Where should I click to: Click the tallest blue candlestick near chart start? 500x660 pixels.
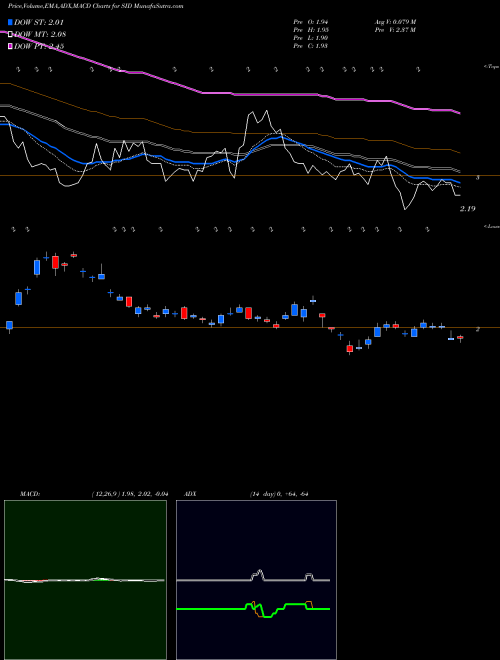tap(37, 268)
